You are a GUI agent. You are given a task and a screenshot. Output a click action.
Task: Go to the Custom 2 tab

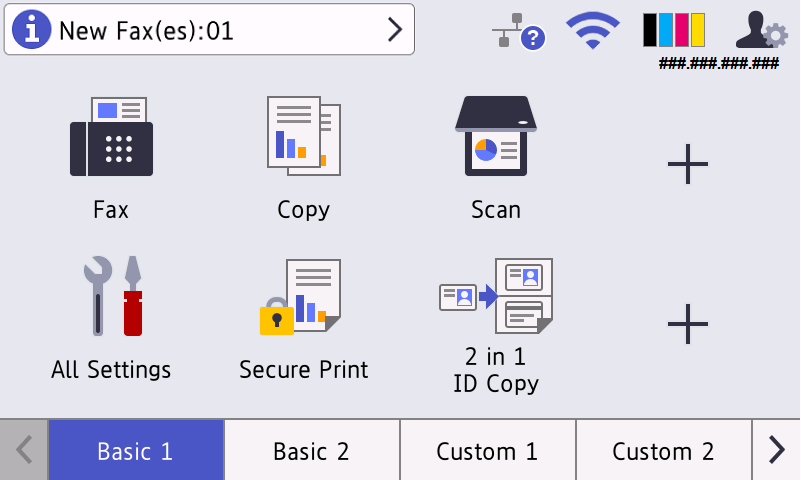click(664, 451)
